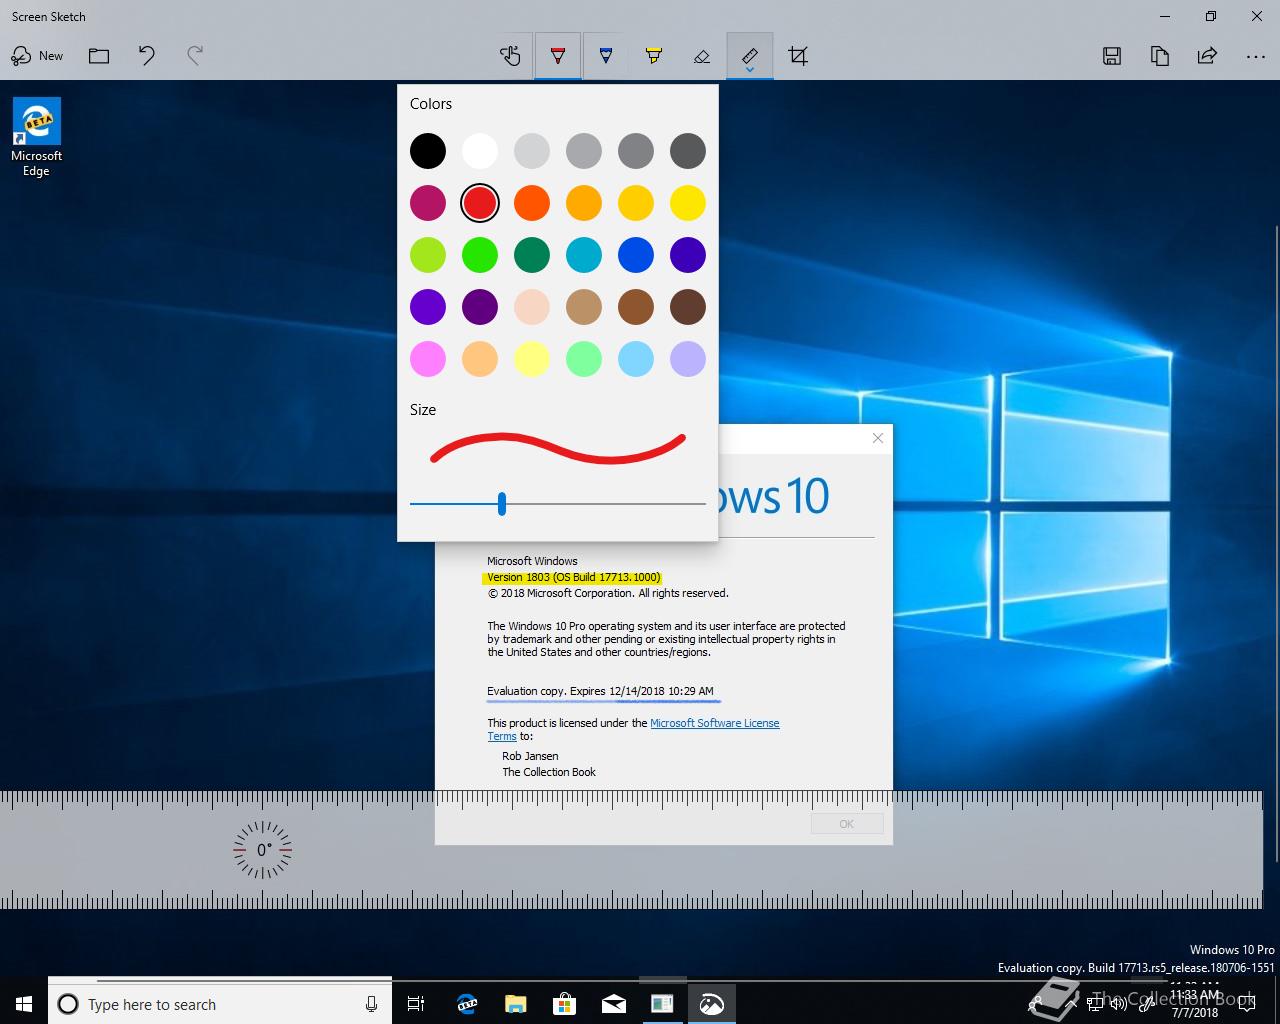Share the sketch
This screenshot has height=1024, width=1280.
(1208, 56)
